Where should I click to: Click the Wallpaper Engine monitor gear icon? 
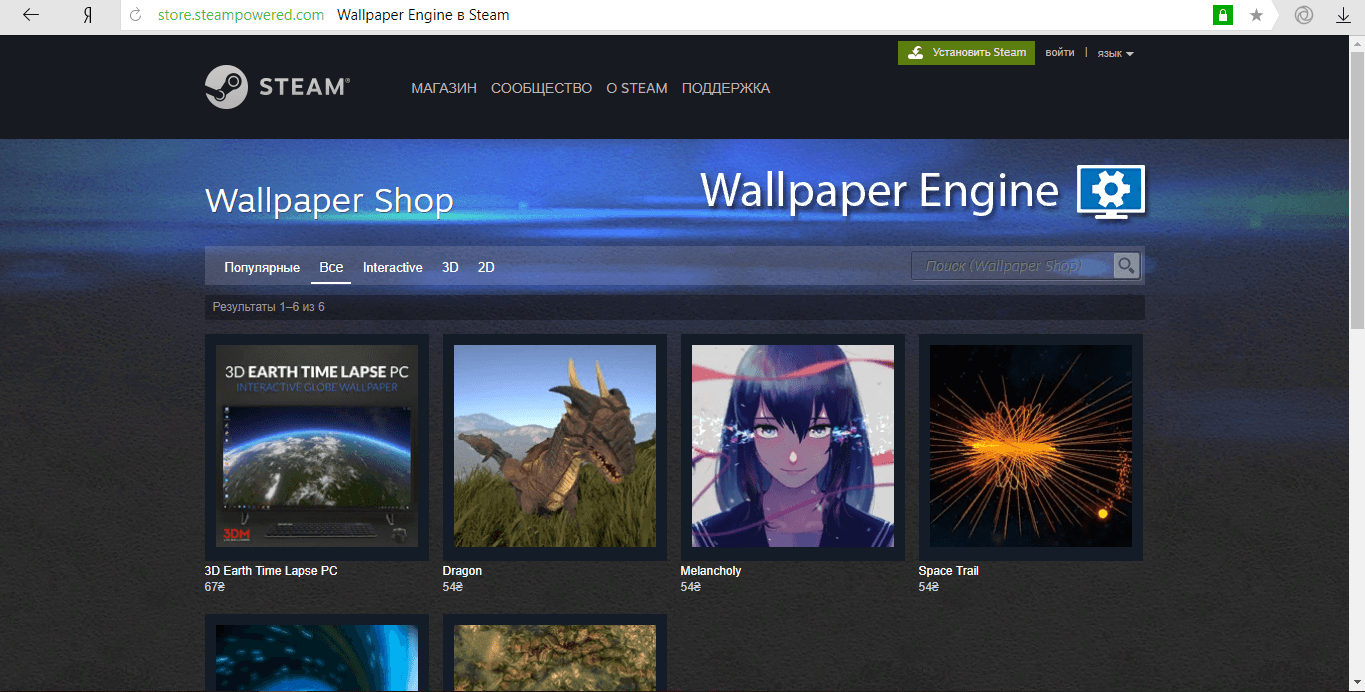[x=1111, y=192]
